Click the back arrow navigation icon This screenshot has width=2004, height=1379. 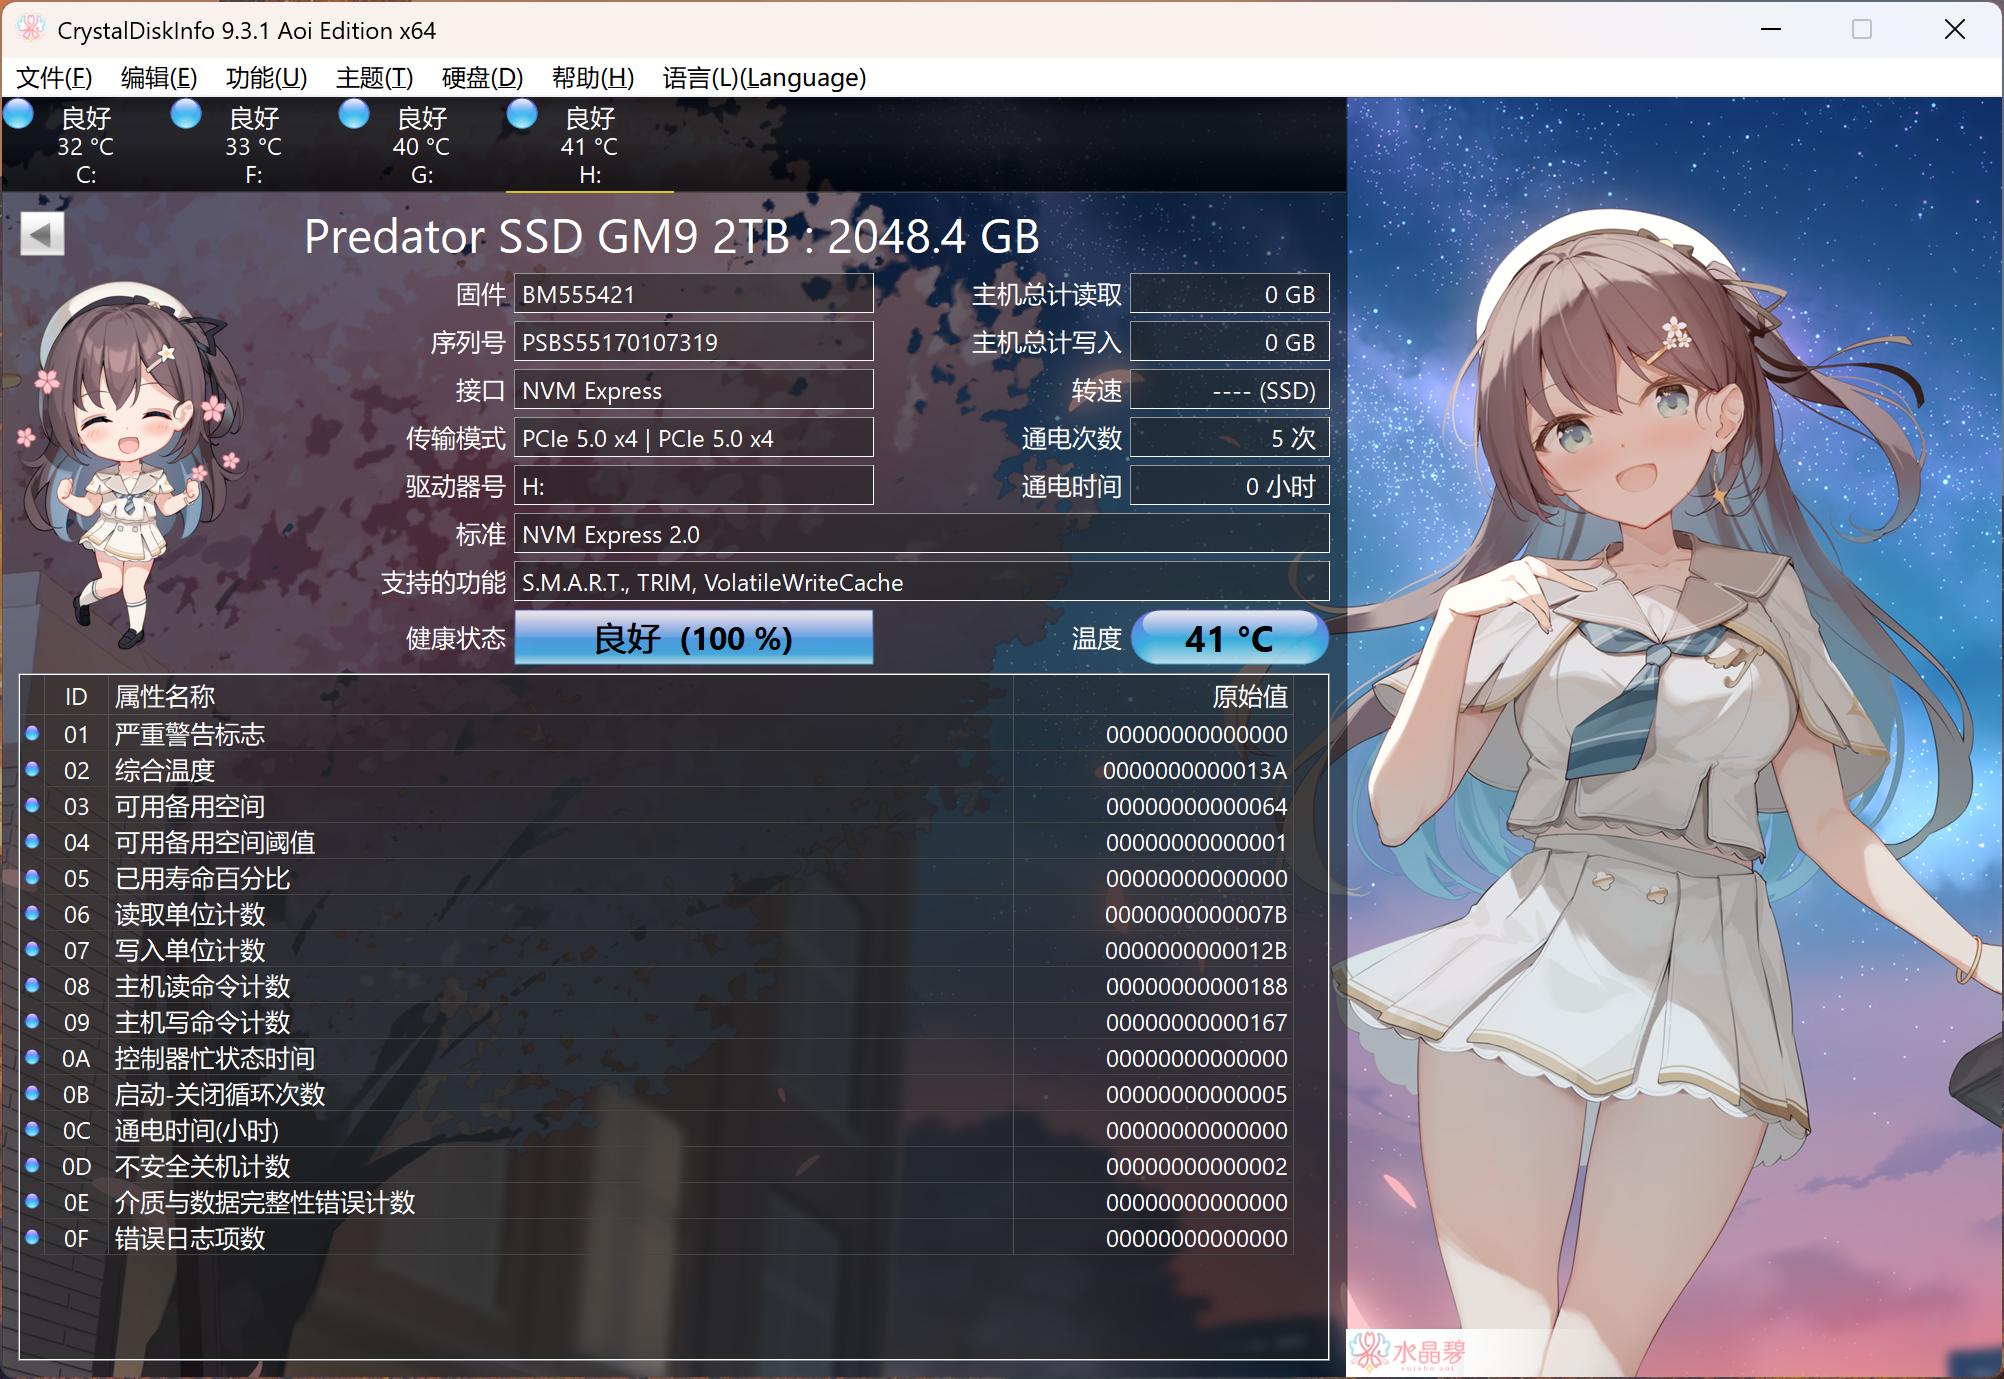tap(41, 233)
